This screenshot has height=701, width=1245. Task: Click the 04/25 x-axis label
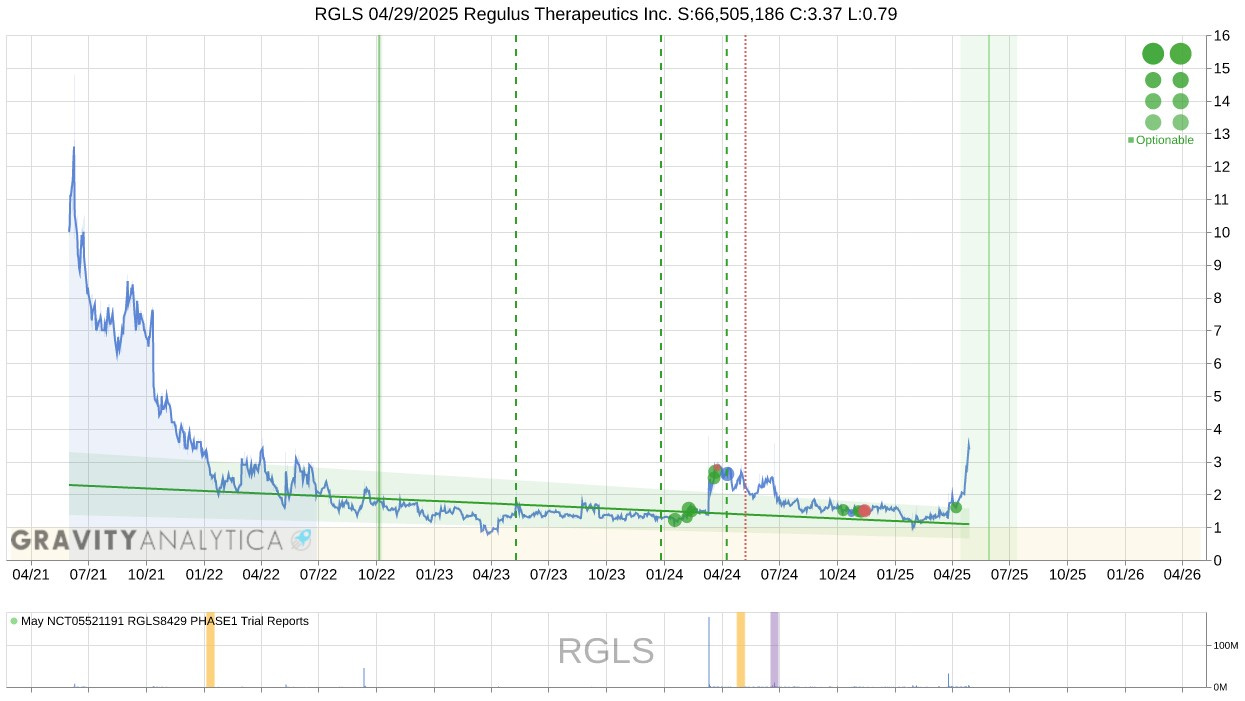coord(953,575)
